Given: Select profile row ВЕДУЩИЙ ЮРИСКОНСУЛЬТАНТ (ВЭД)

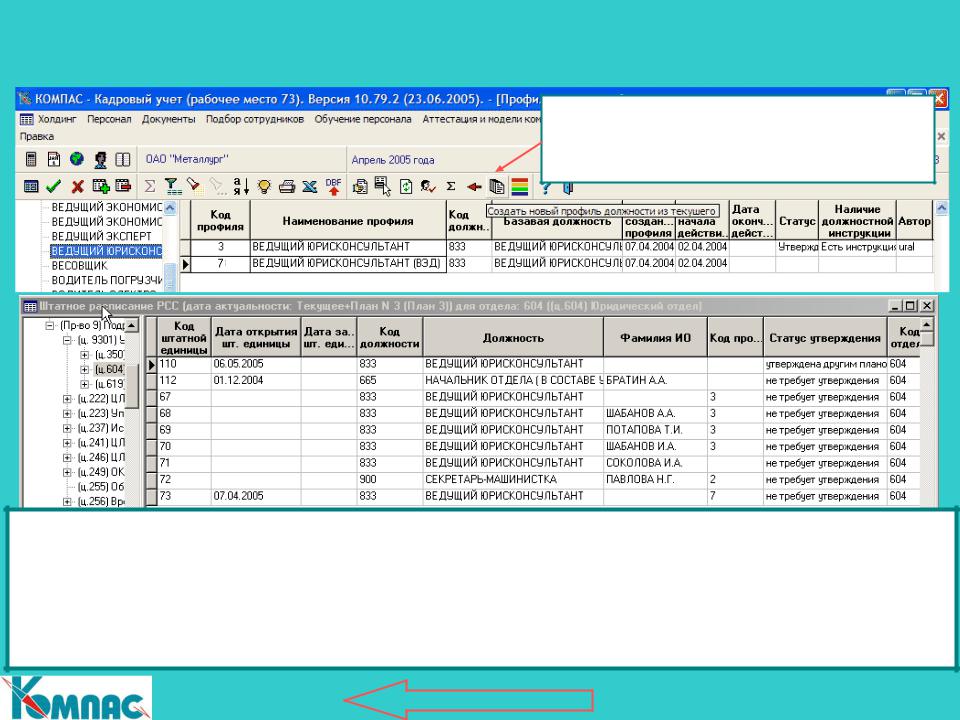Looking at the screenshot, I should coord(346,263).
